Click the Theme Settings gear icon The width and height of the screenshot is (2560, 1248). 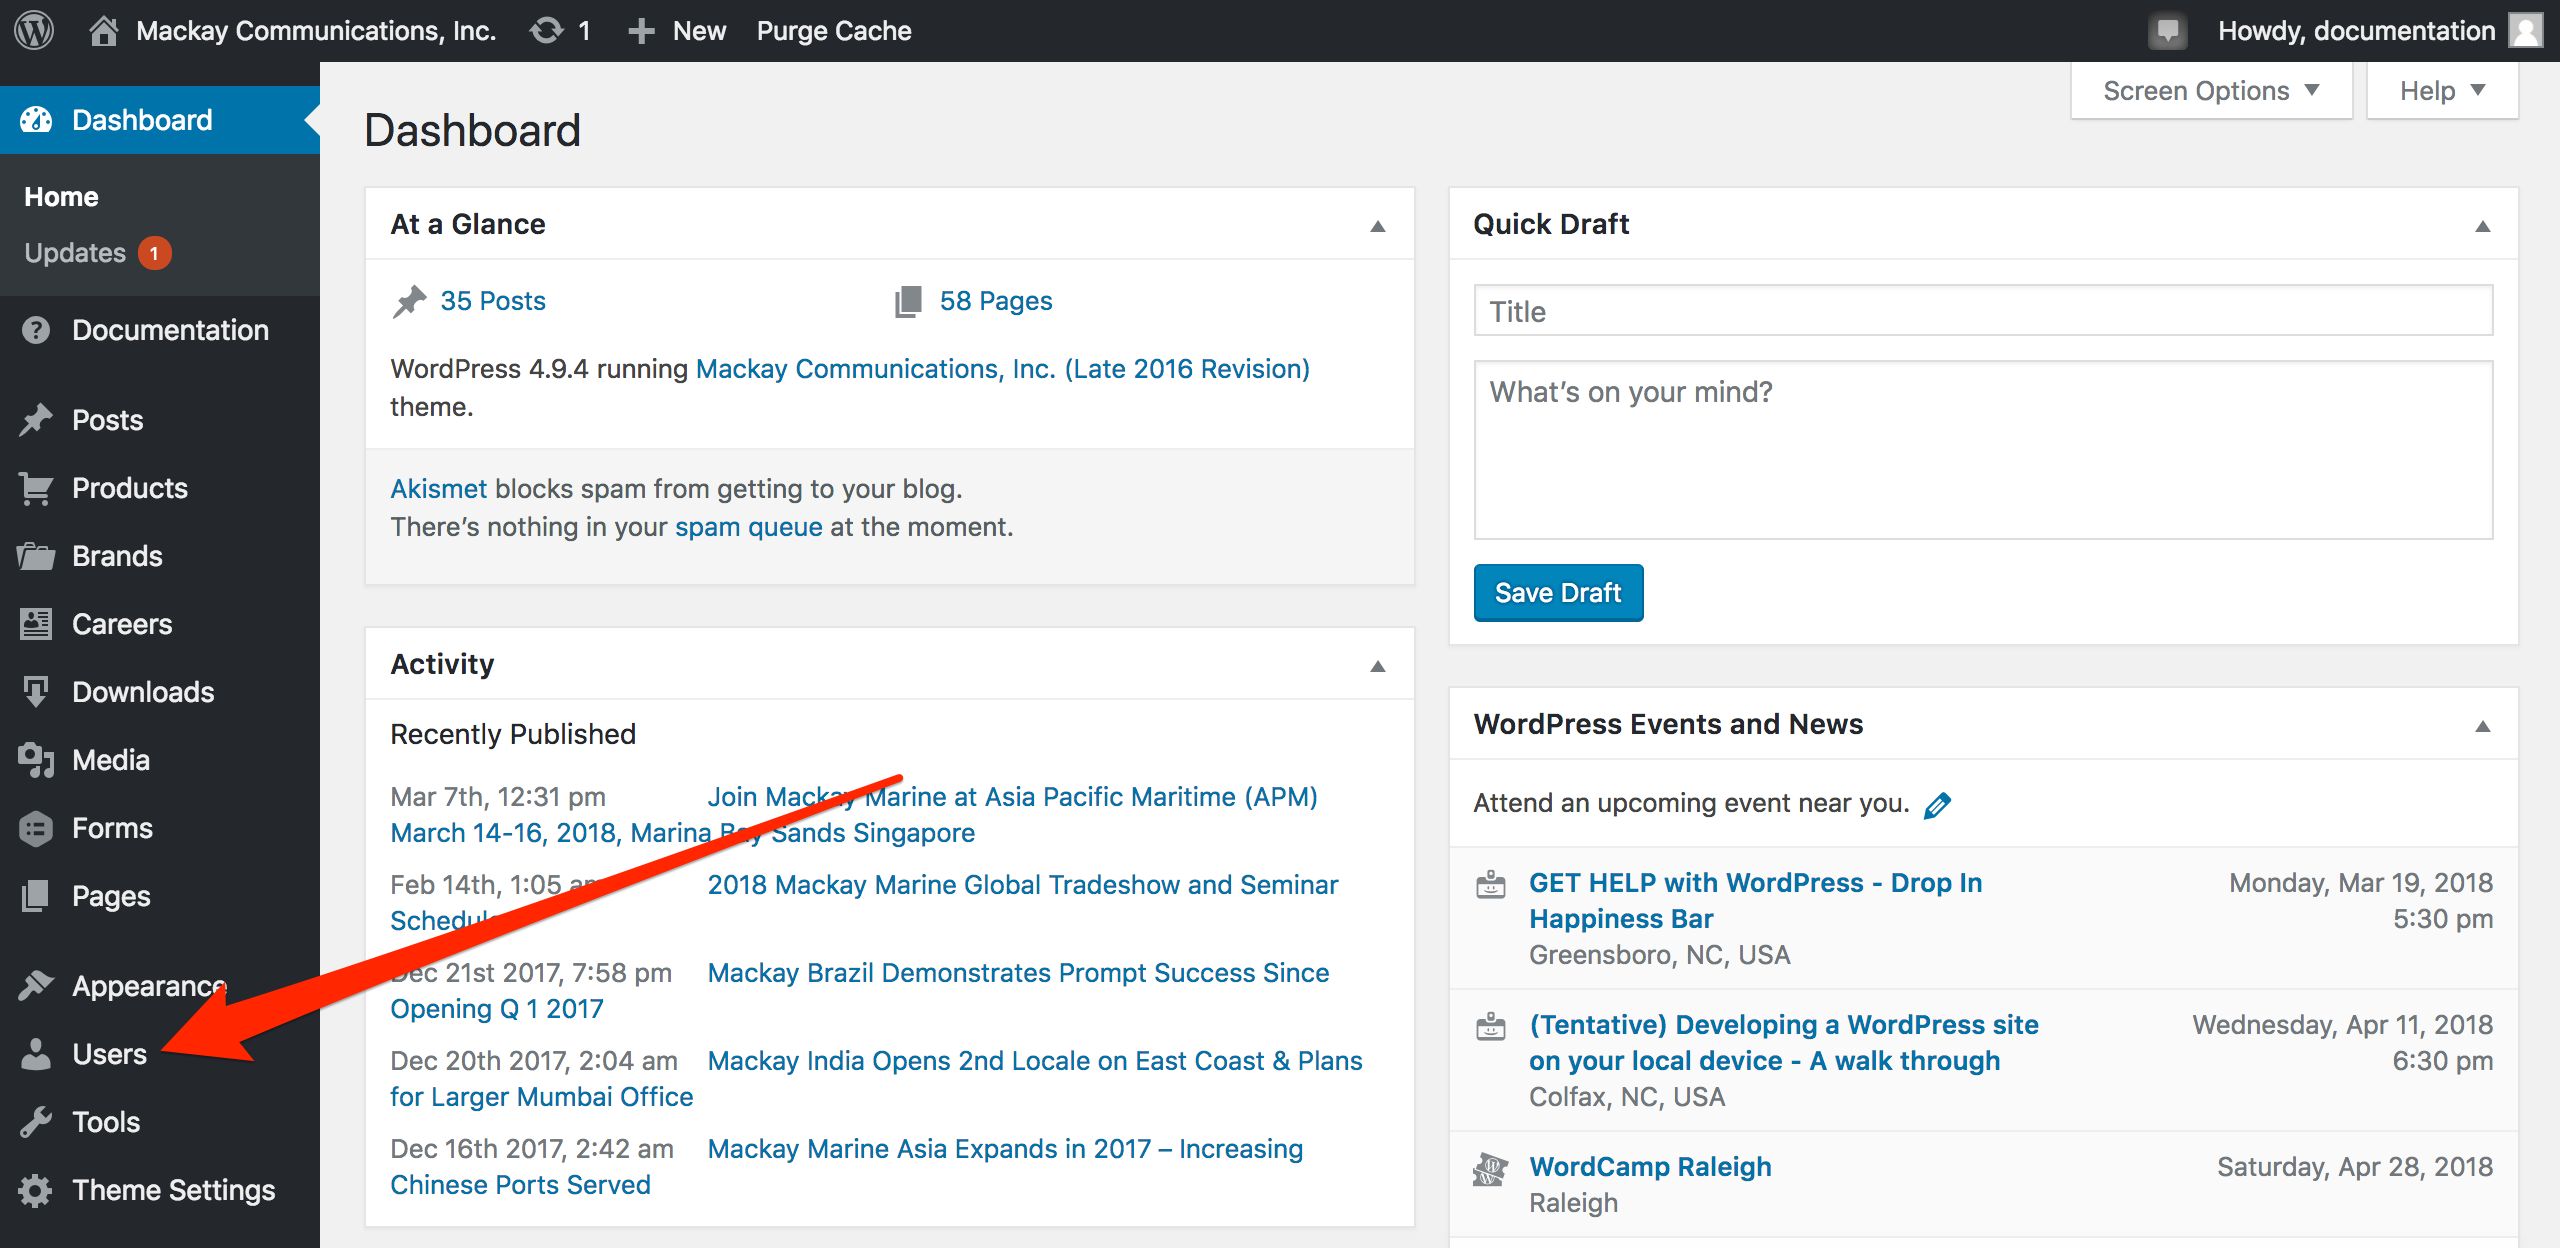36,1190
